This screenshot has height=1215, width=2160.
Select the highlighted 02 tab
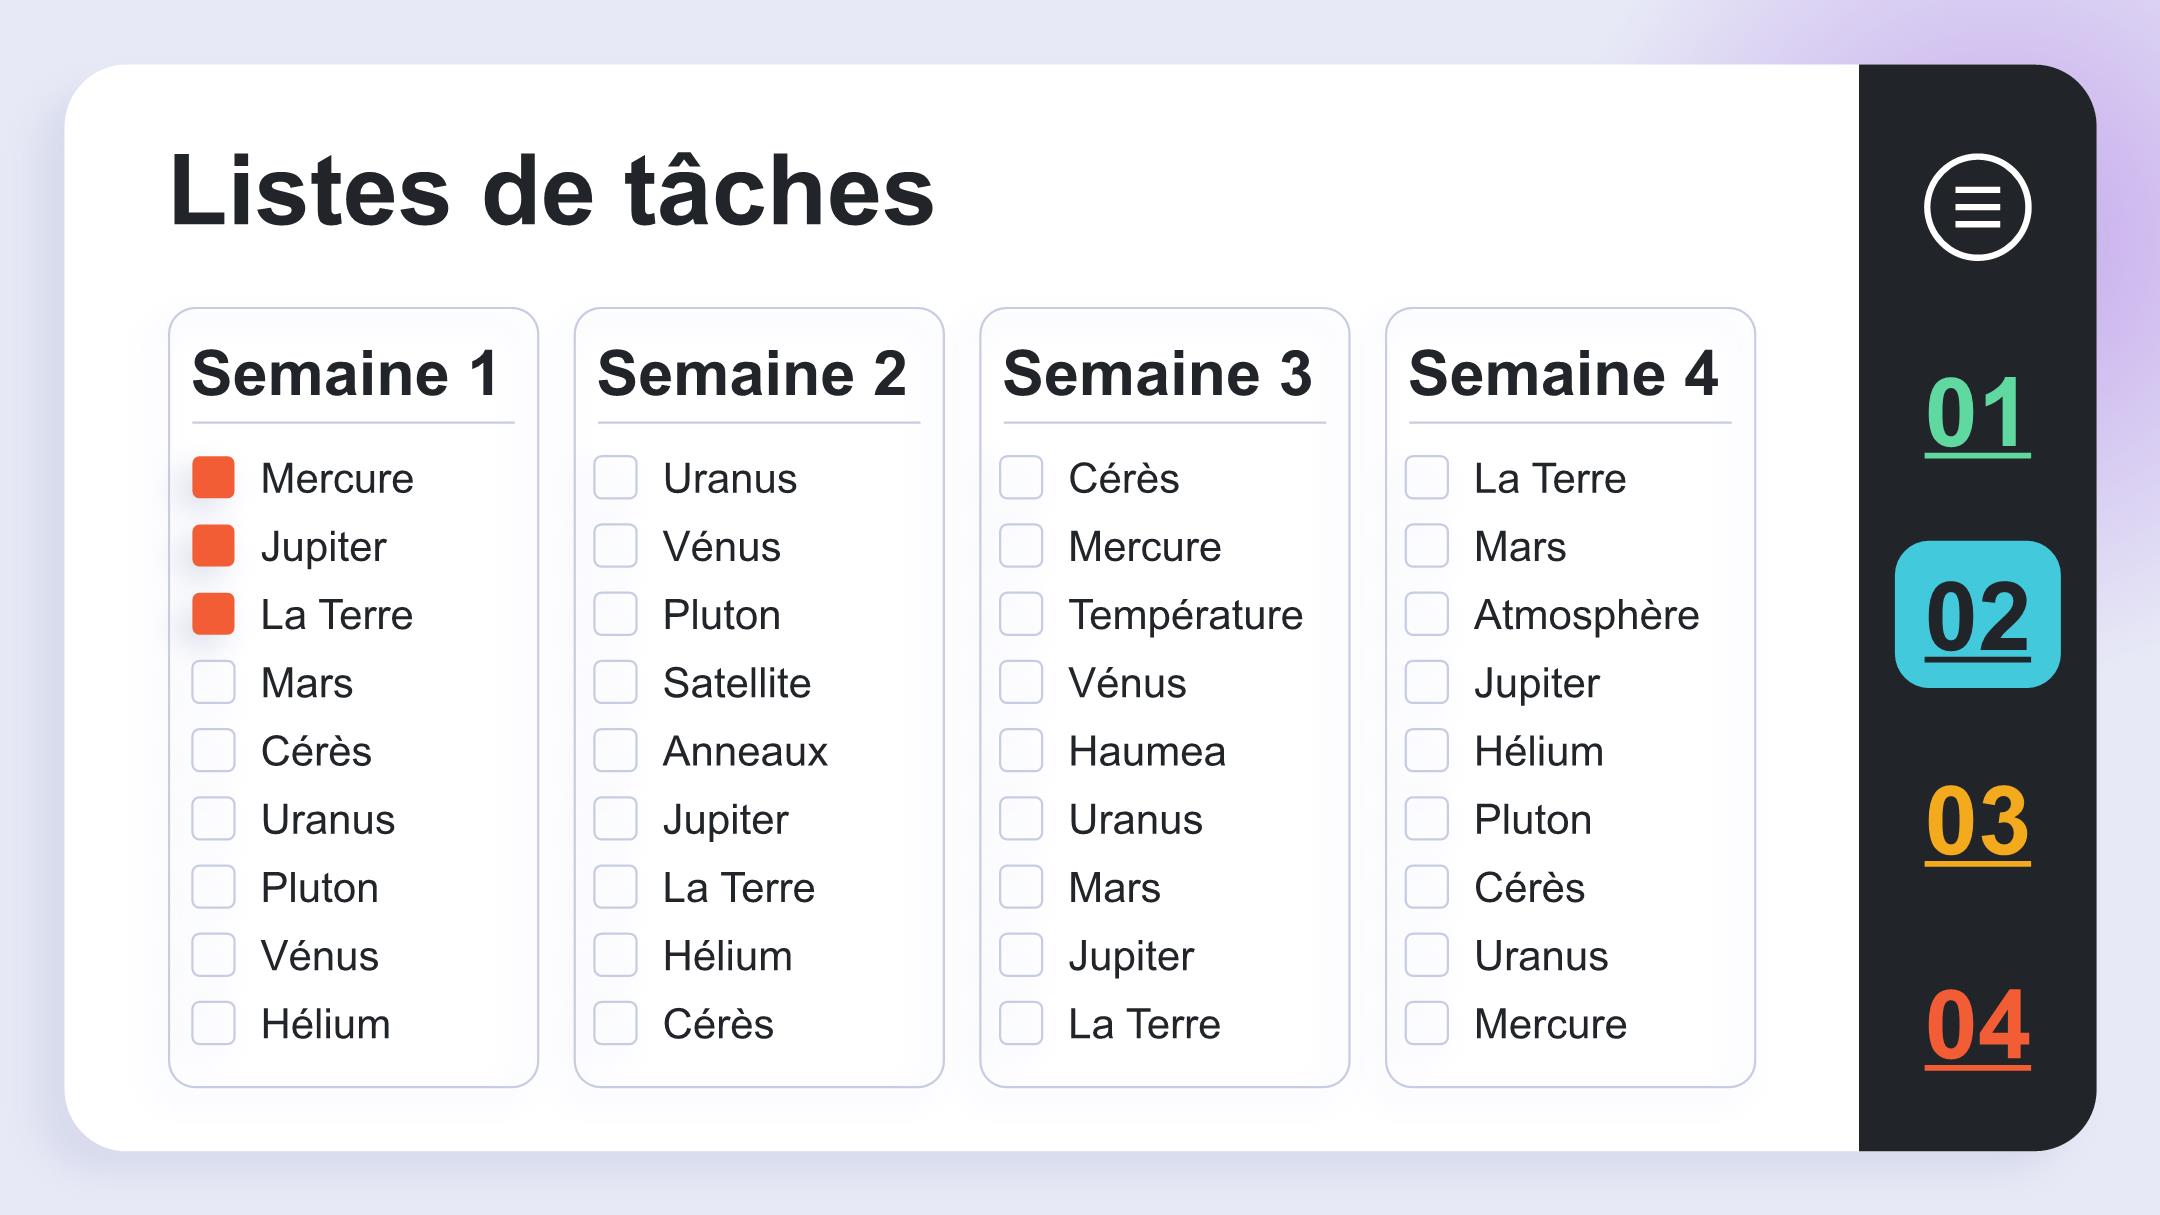1977,614
